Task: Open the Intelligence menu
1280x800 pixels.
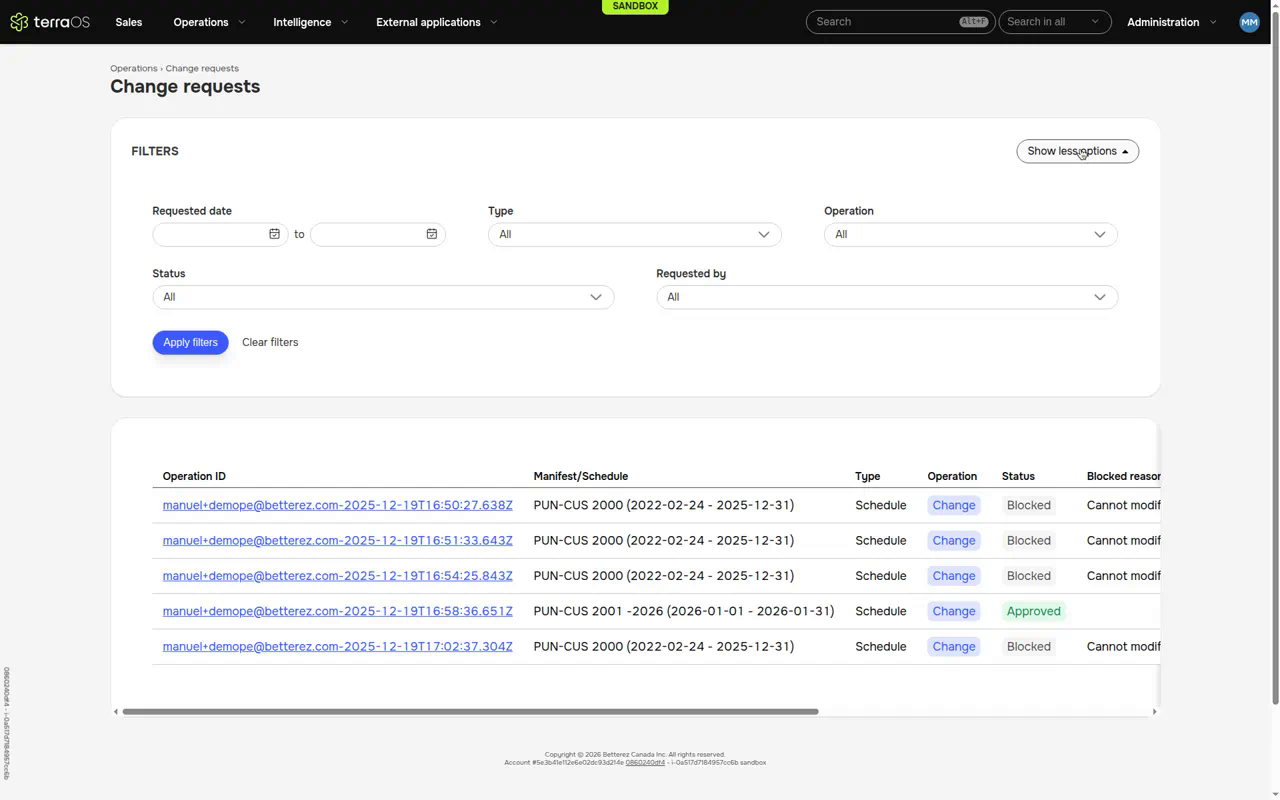Action: (310, 22)
